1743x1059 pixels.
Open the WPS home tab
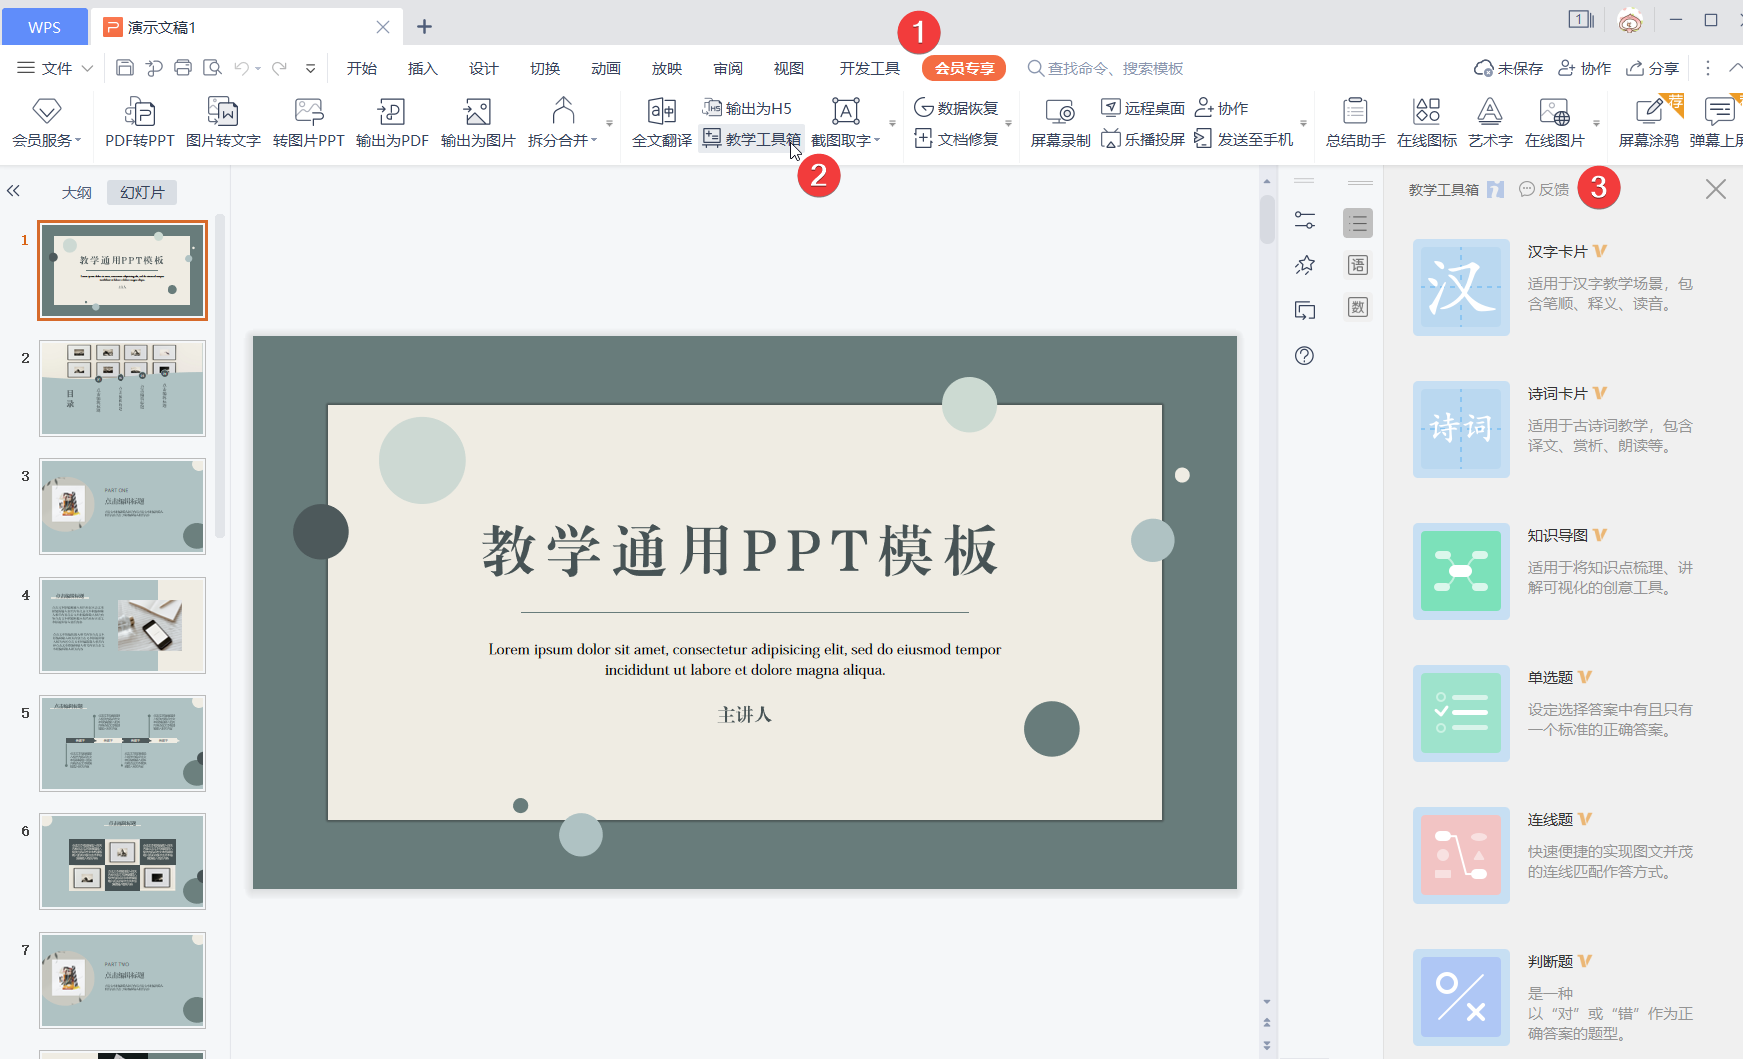tap(44, 27)
